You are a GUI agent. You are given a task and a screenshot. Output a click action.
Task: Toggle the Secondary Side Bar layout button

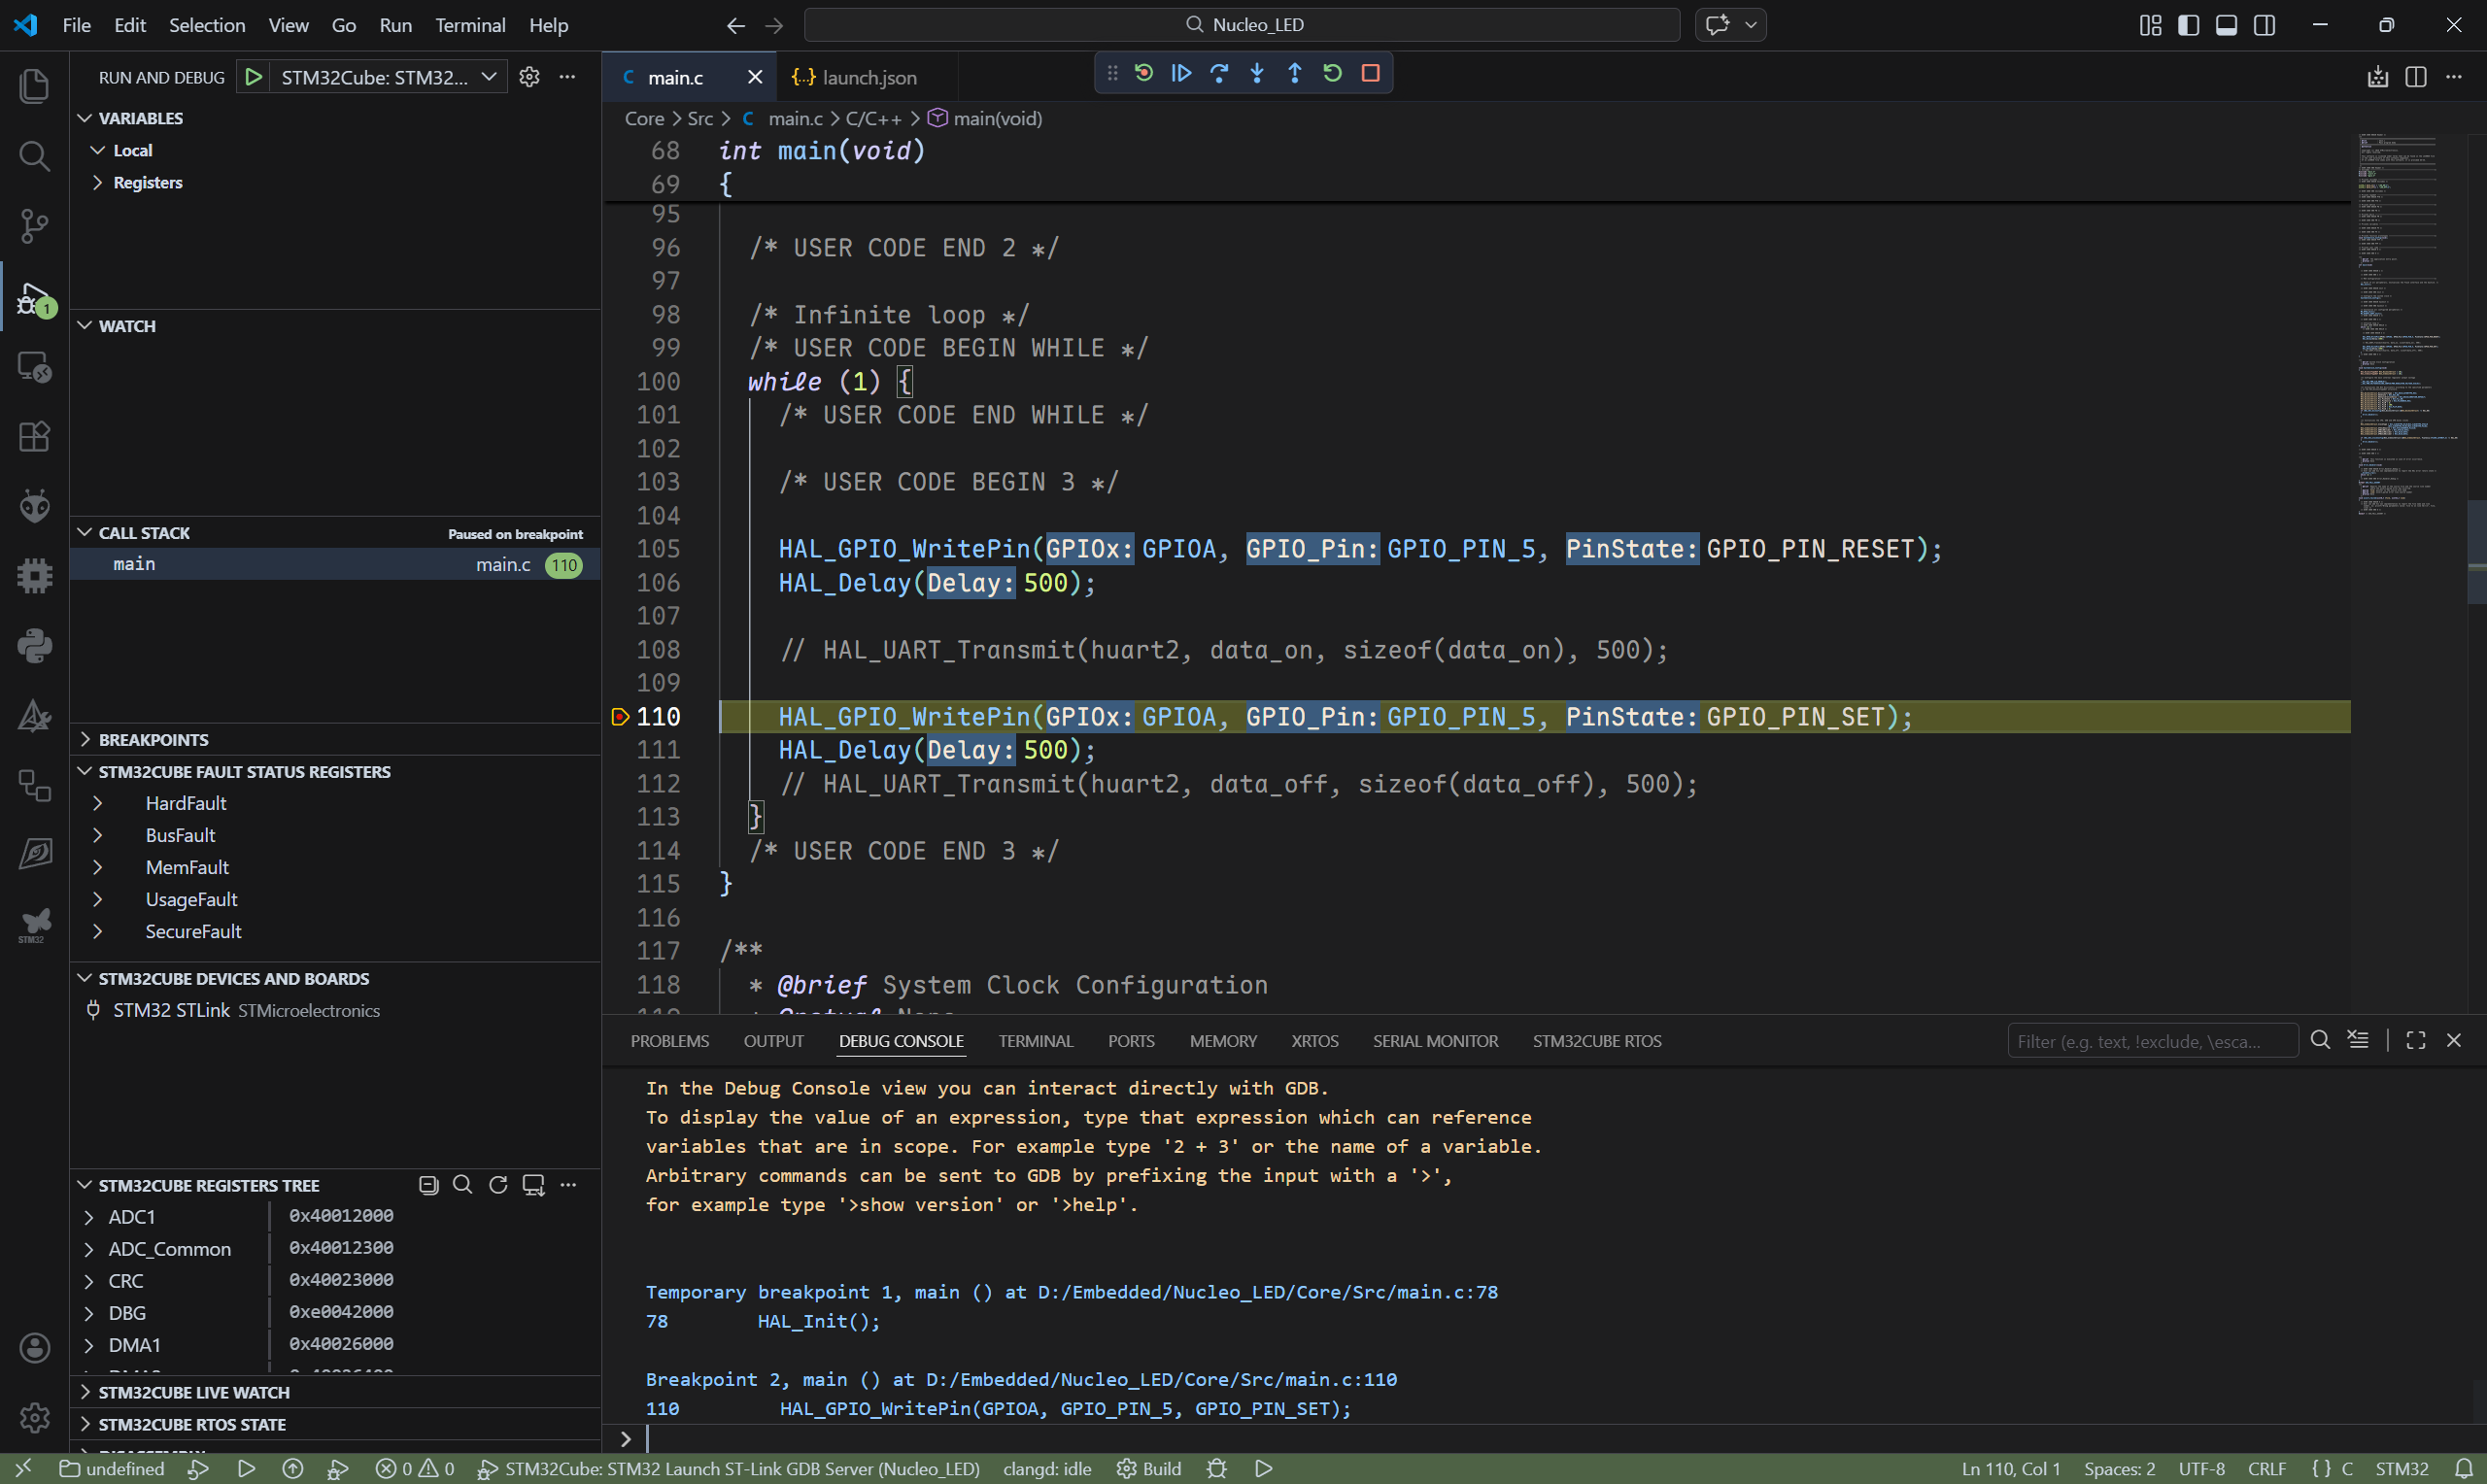click(2265, 25)
